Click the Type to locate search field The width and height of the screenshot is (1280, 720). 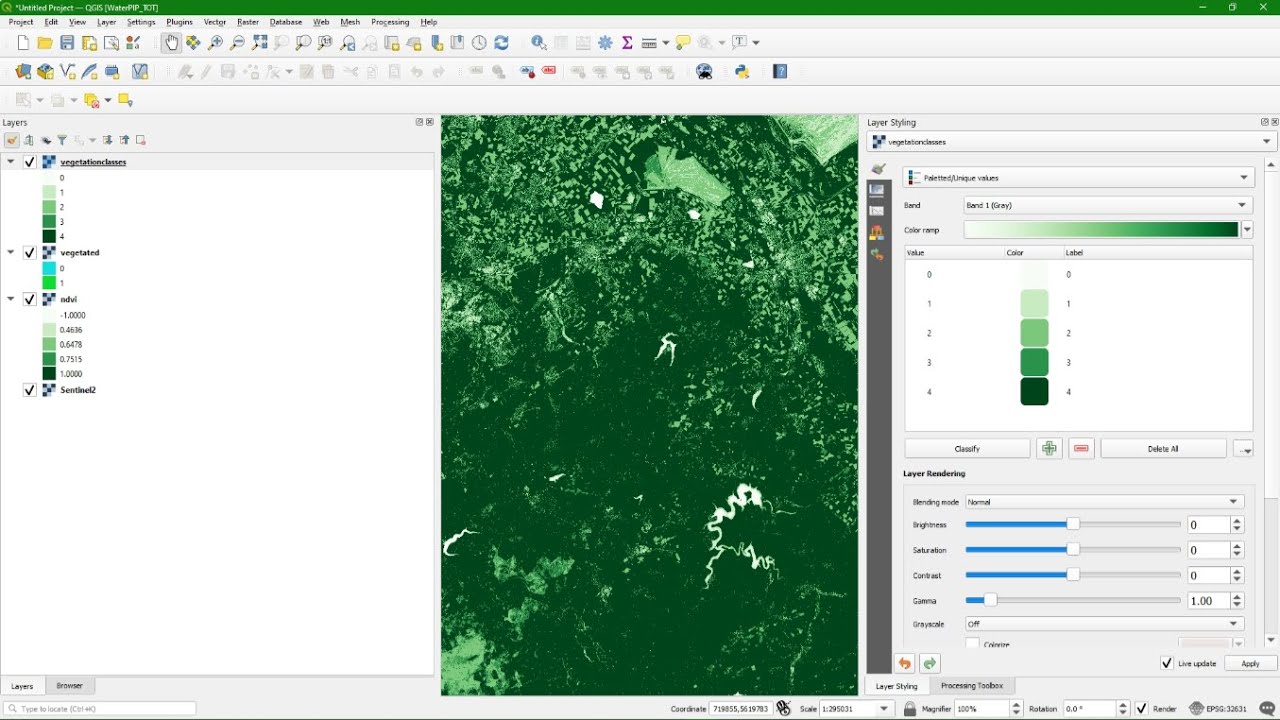(x=100, y=708)
